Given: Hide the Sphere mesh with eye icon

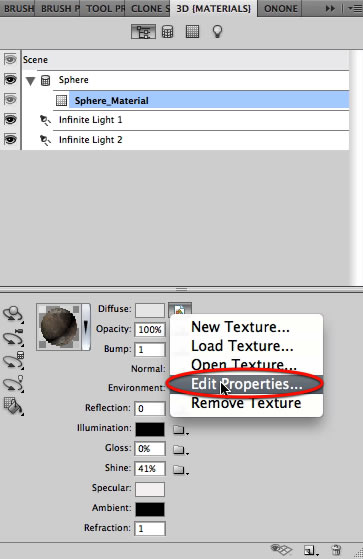Looking at the screenshot, I should 10,79.
